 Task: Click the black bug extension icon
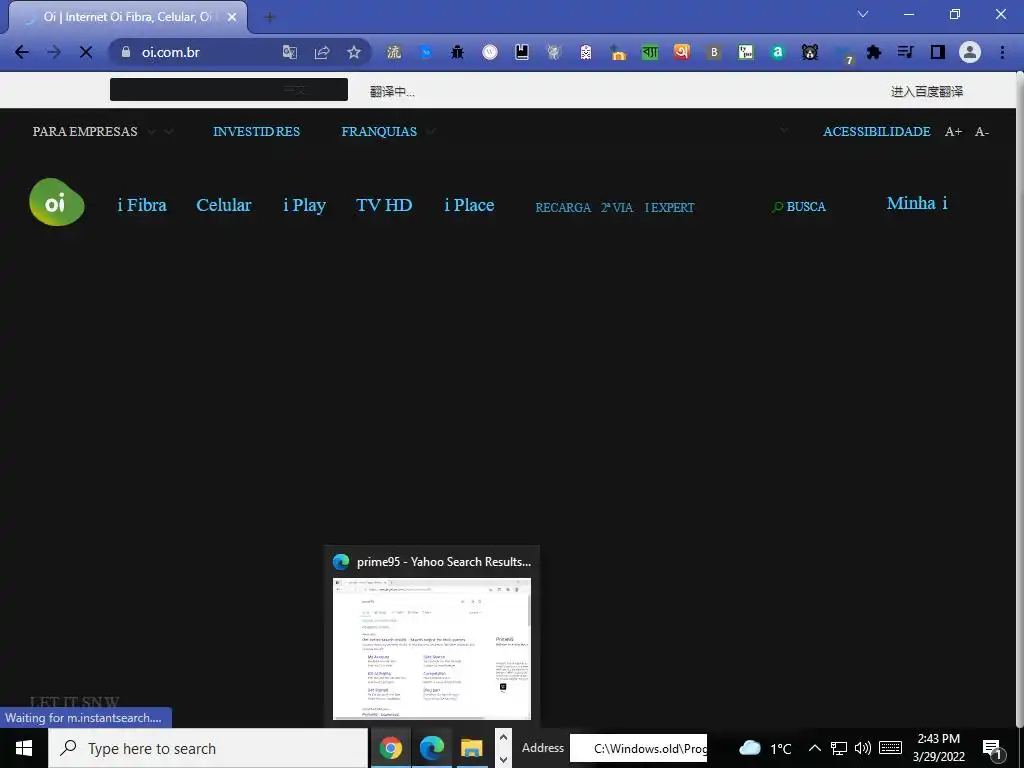pyautogui.click(x=457, y=52)
